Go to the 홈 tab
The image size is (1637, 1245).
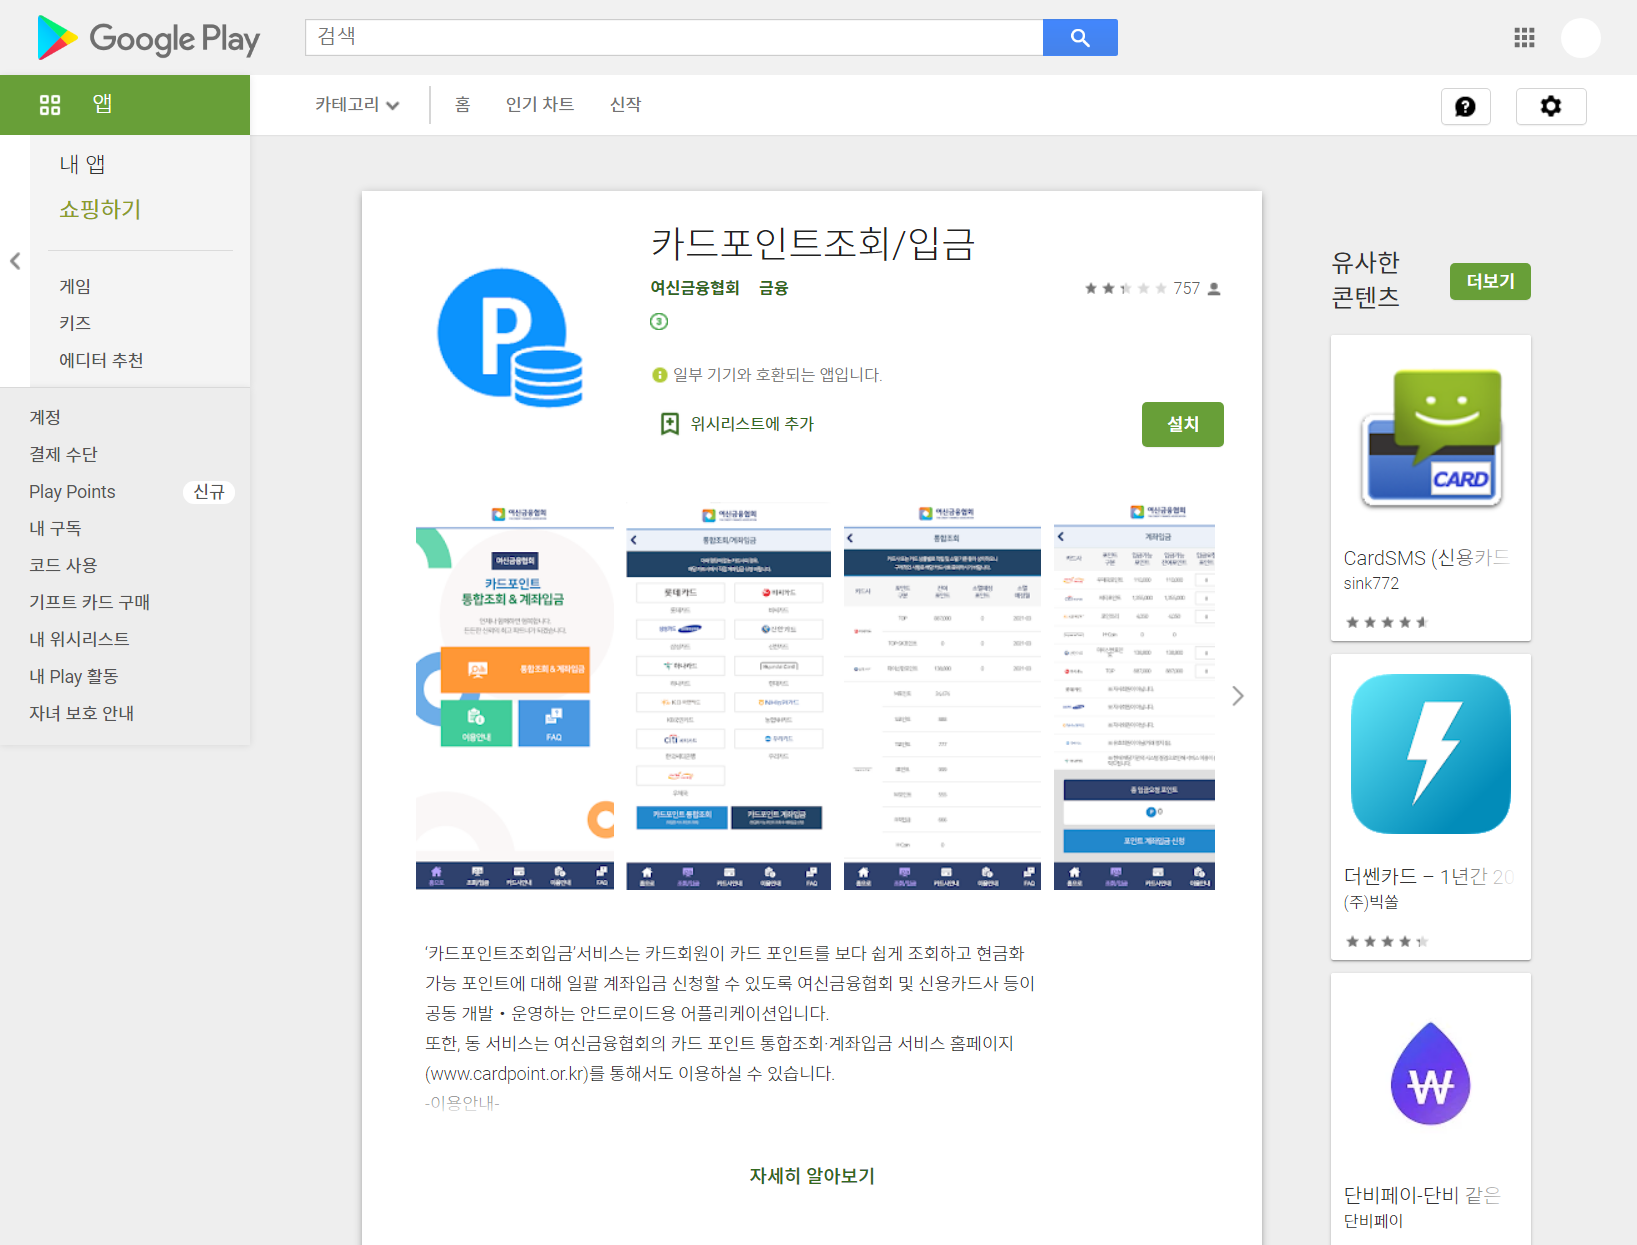point(462,105)
